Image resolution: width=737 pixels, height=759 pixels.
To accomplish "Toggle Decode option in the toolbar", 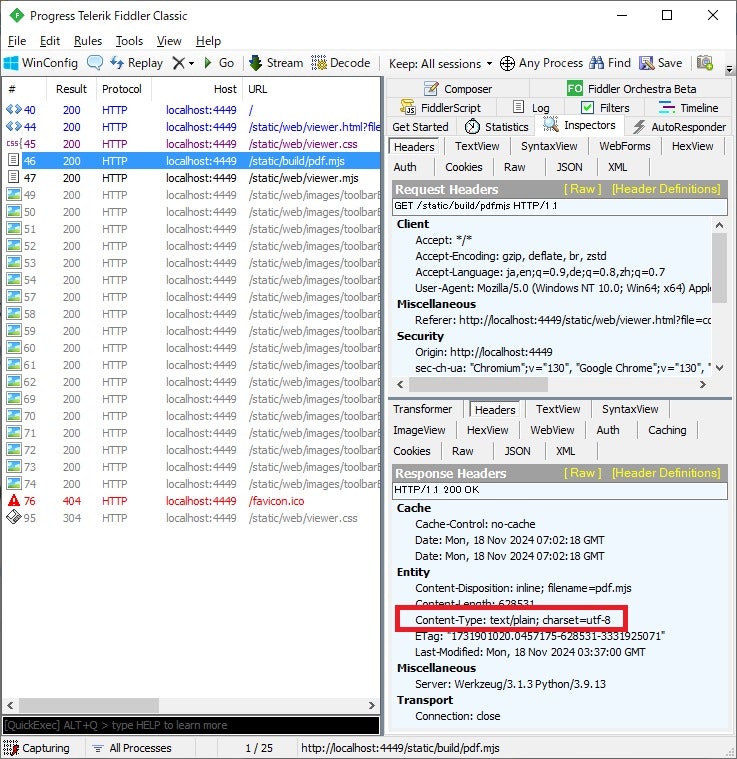I will point(341,63).
